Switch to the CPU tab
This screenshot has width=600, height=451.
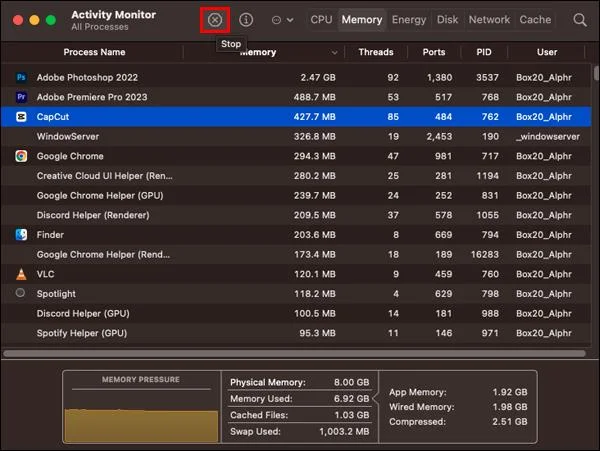coord(321,20)
